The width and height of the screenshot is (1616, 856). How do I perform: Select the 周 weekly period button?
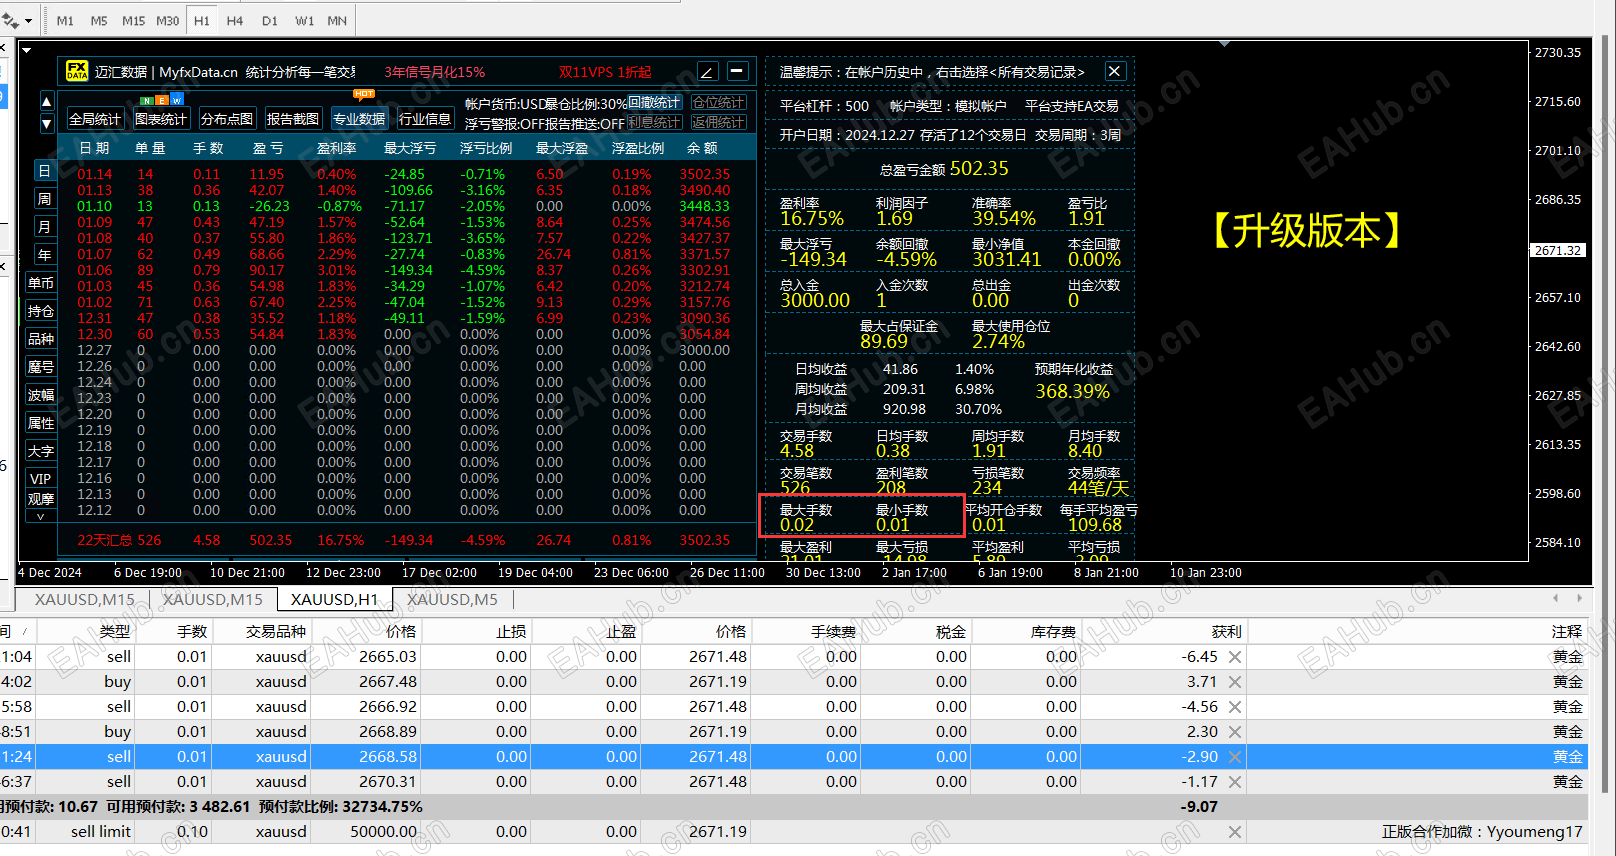44,199
